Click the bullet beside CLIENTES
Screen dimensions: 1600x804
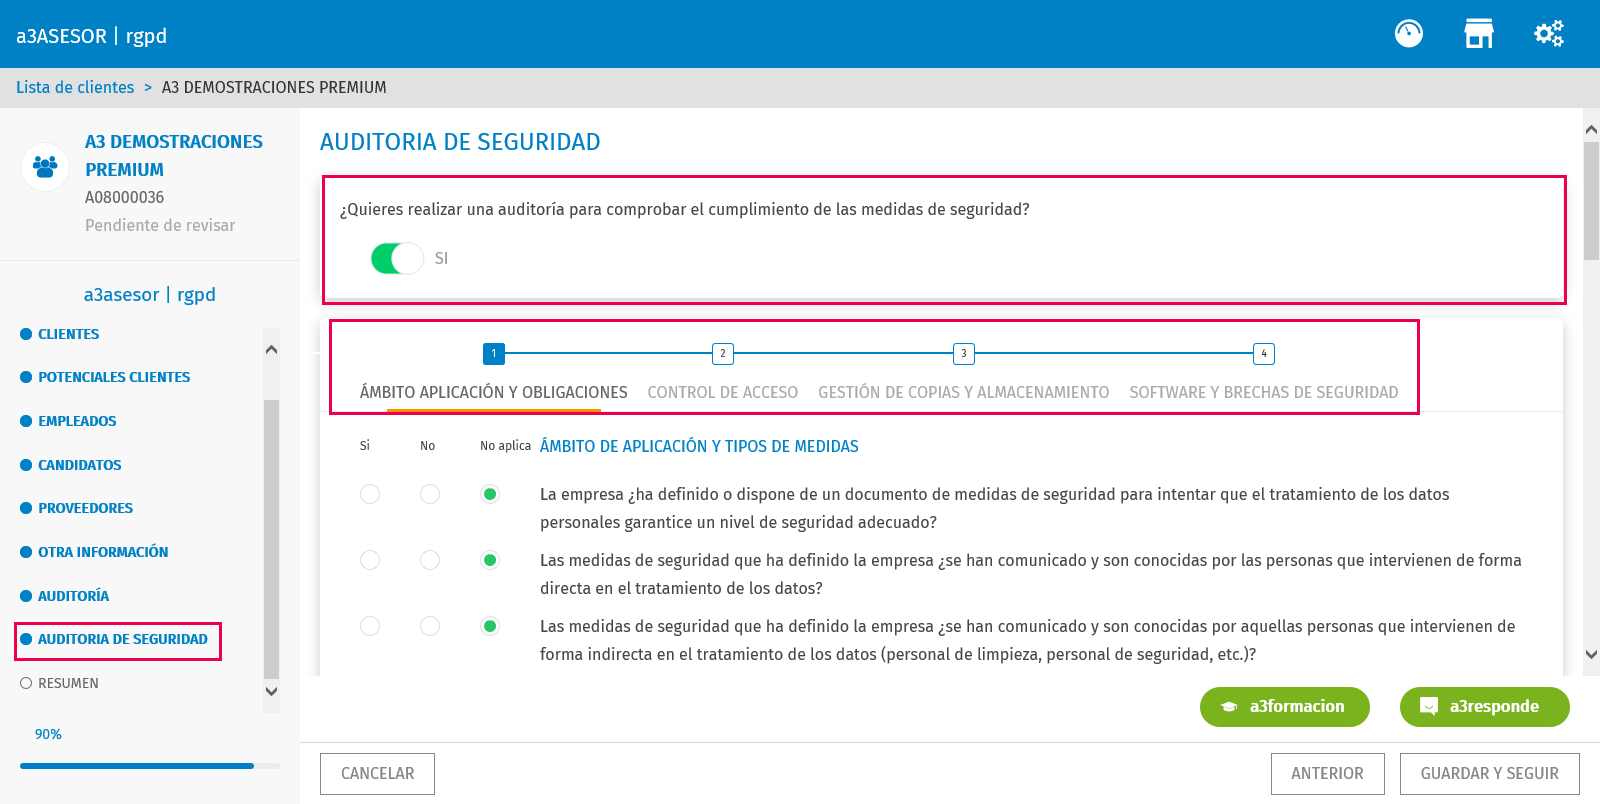coord(26,334)
